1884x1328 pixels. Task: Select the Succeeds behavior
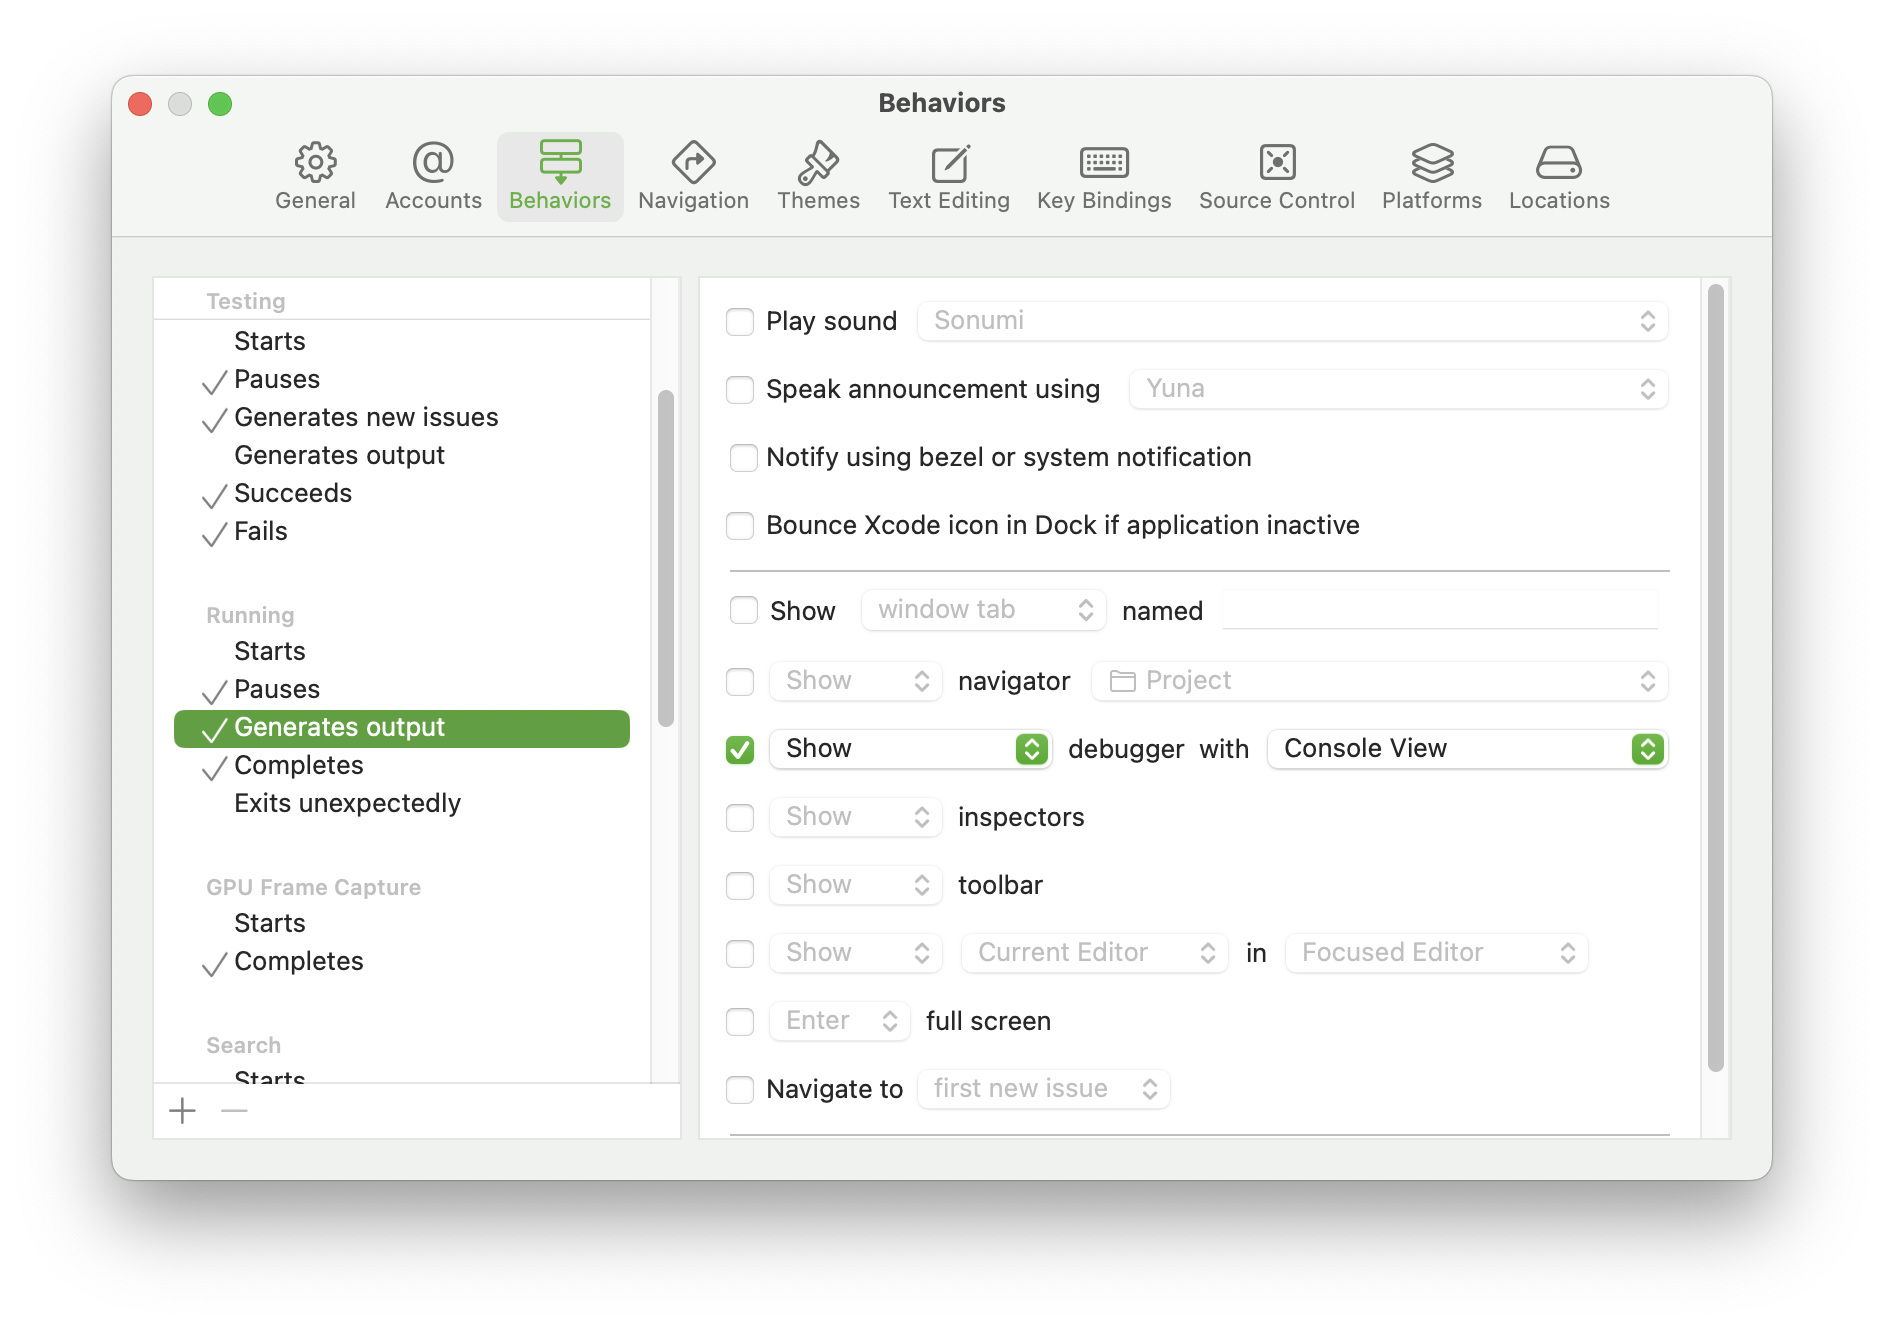pyautogui.click(x=402, y=493)
